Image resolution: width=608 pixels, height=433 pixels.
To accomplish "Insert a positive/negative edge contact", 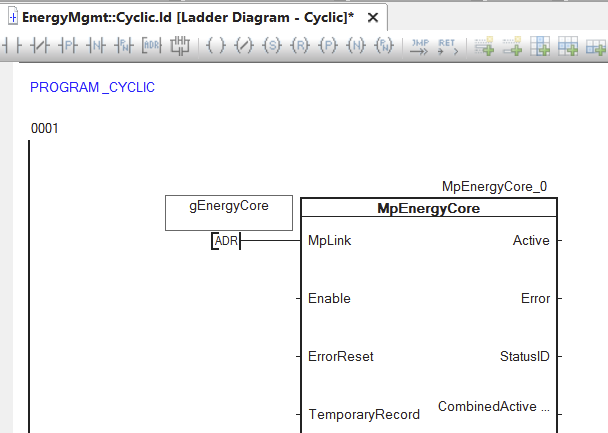I will tap(124, 46).
